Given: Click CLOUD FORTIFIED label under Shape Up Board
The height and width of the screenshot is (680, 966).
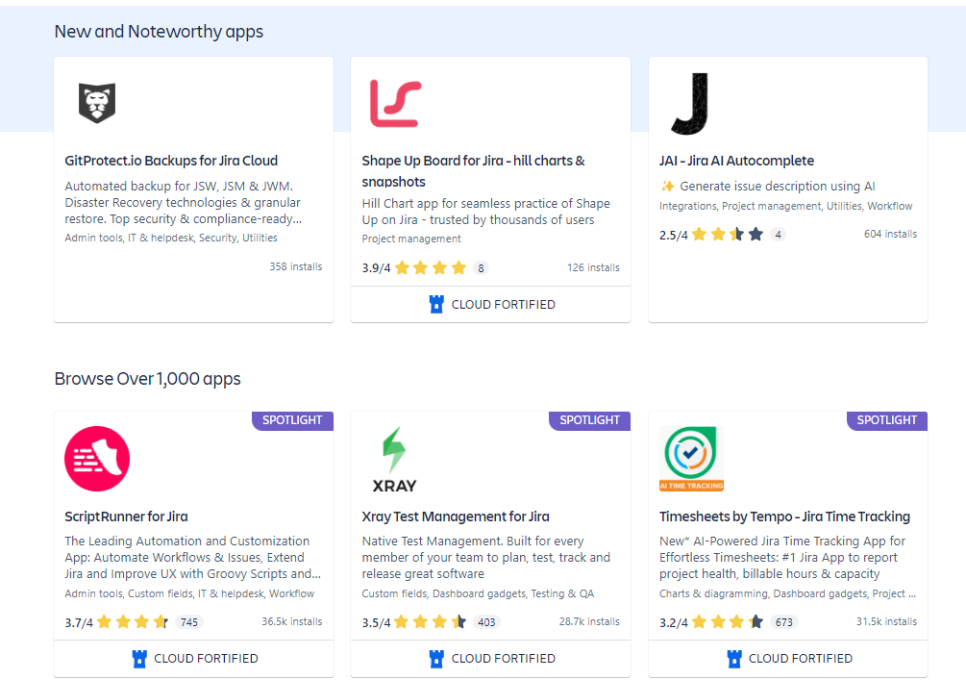Looking at the screenshot, I should (503, 305).
